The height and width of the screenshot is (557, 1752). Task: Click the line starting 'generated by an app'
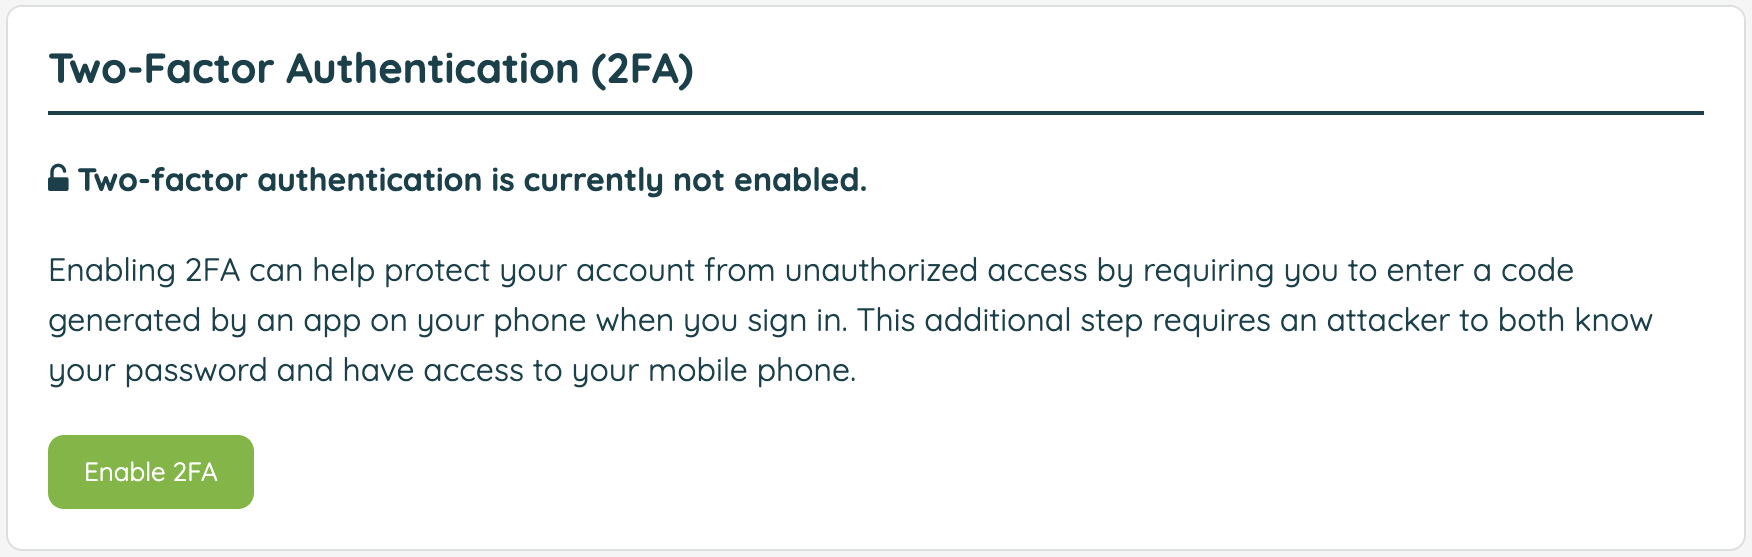[x=850, y=321]
